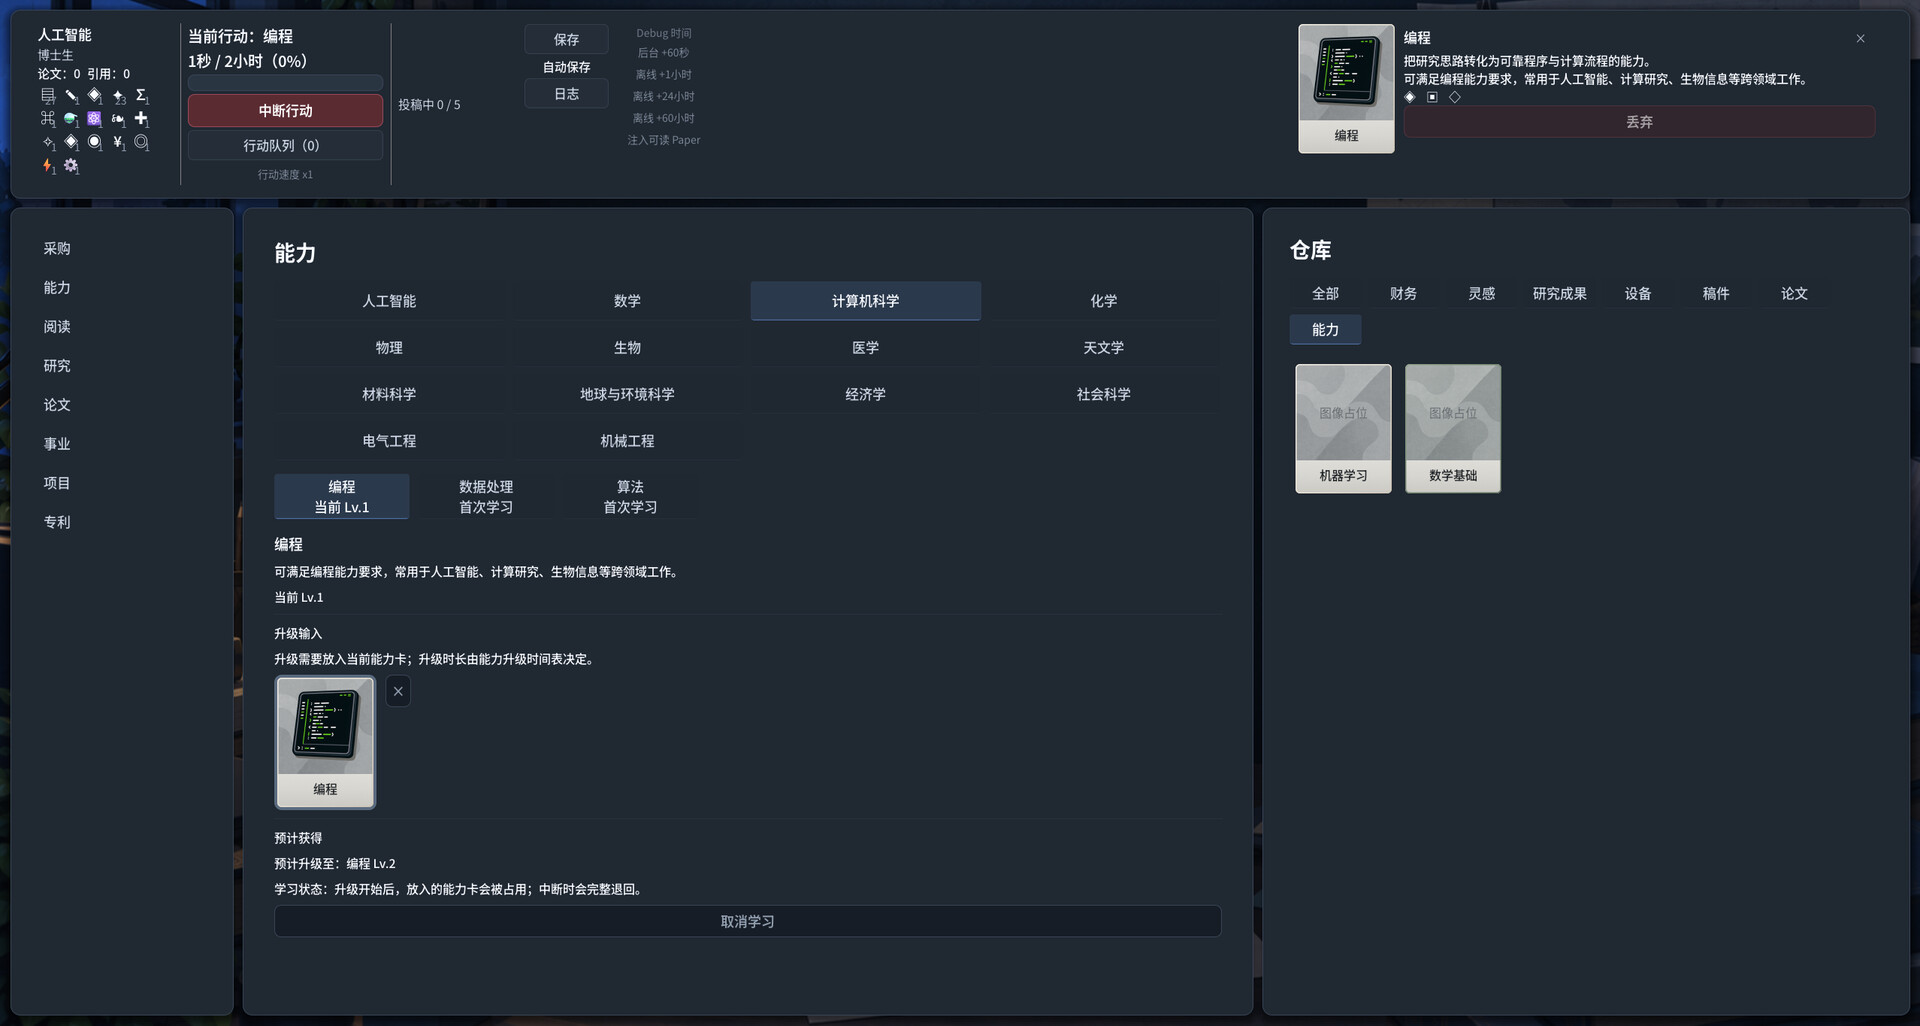Click the outlined sparkle icon
This screenshot has height=1026, width=1920.
pyautogui.click(x=48, y=142)
